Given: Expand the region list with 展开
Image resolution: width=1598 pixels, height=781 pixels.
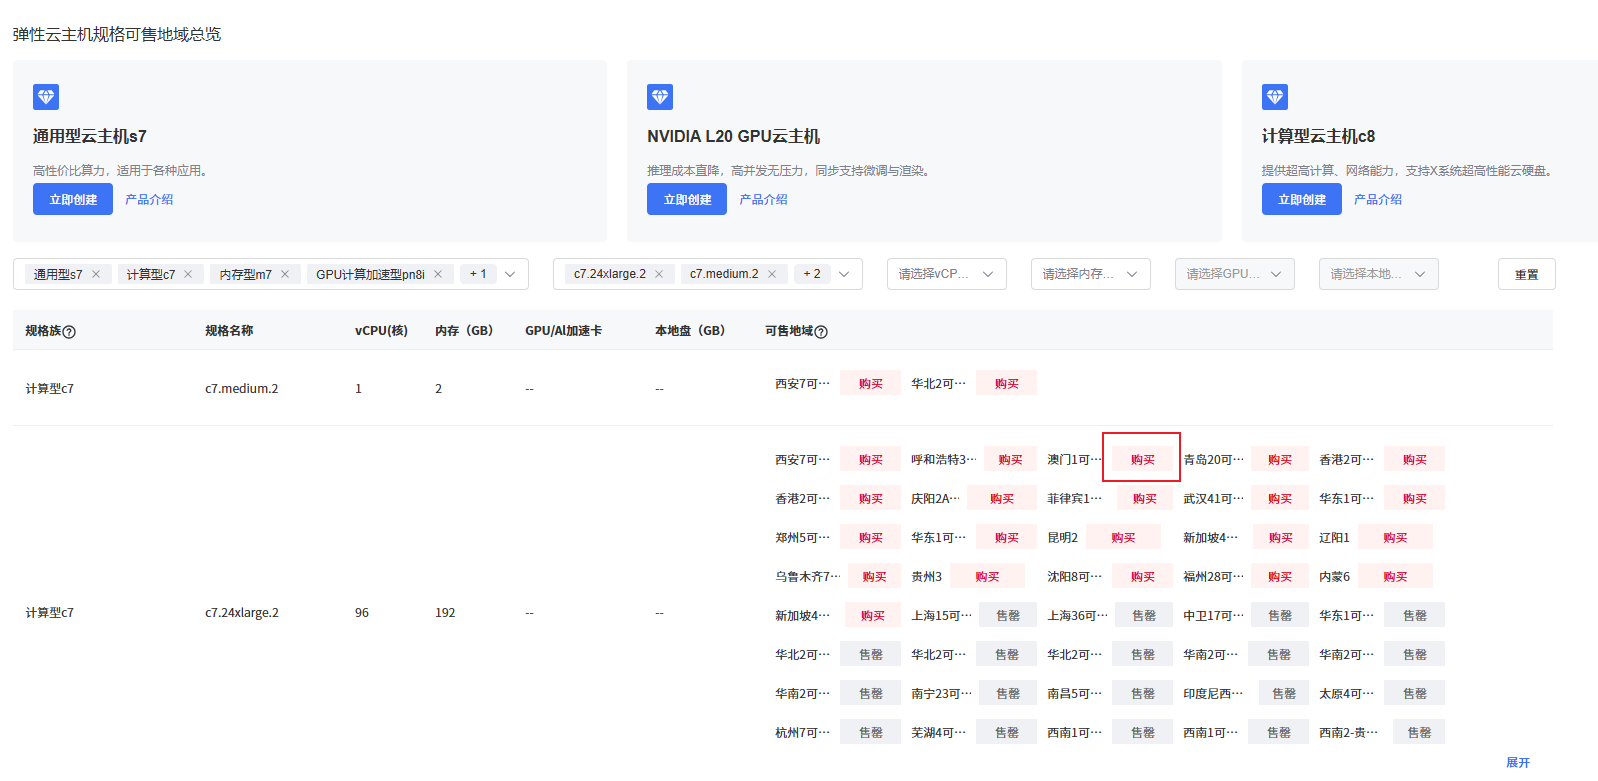Looking at the screenshot, I should [1517, 762].
